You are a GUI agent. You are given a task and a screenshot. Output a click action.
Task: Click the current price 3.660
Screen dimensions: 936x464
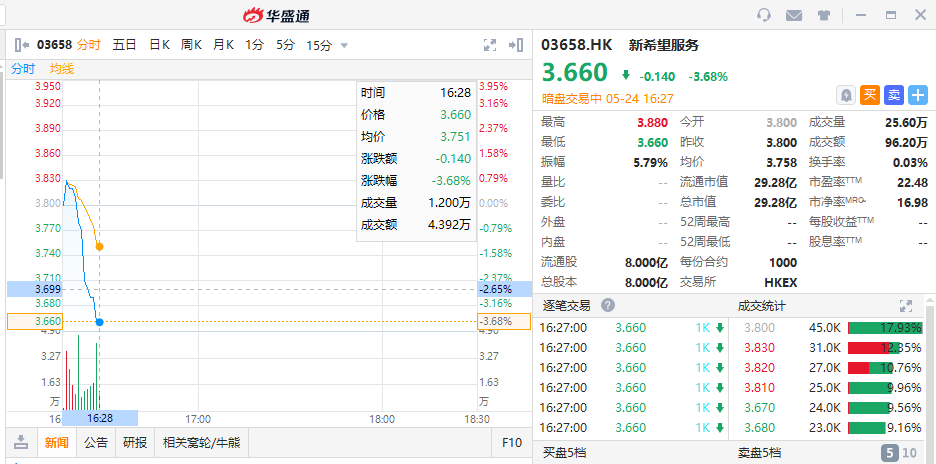pyautogui.click(x=574, y=72)
